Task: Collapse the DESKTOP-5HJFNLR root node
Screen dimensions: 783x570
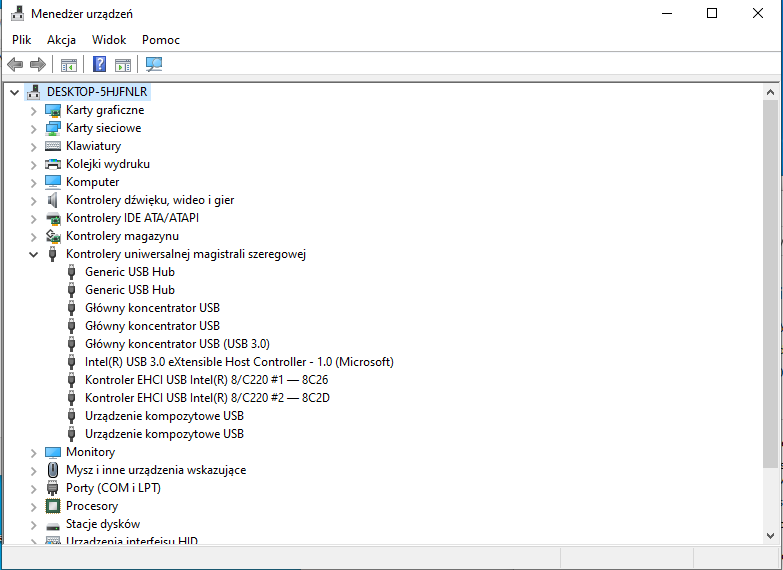Action: pos(14,92)
